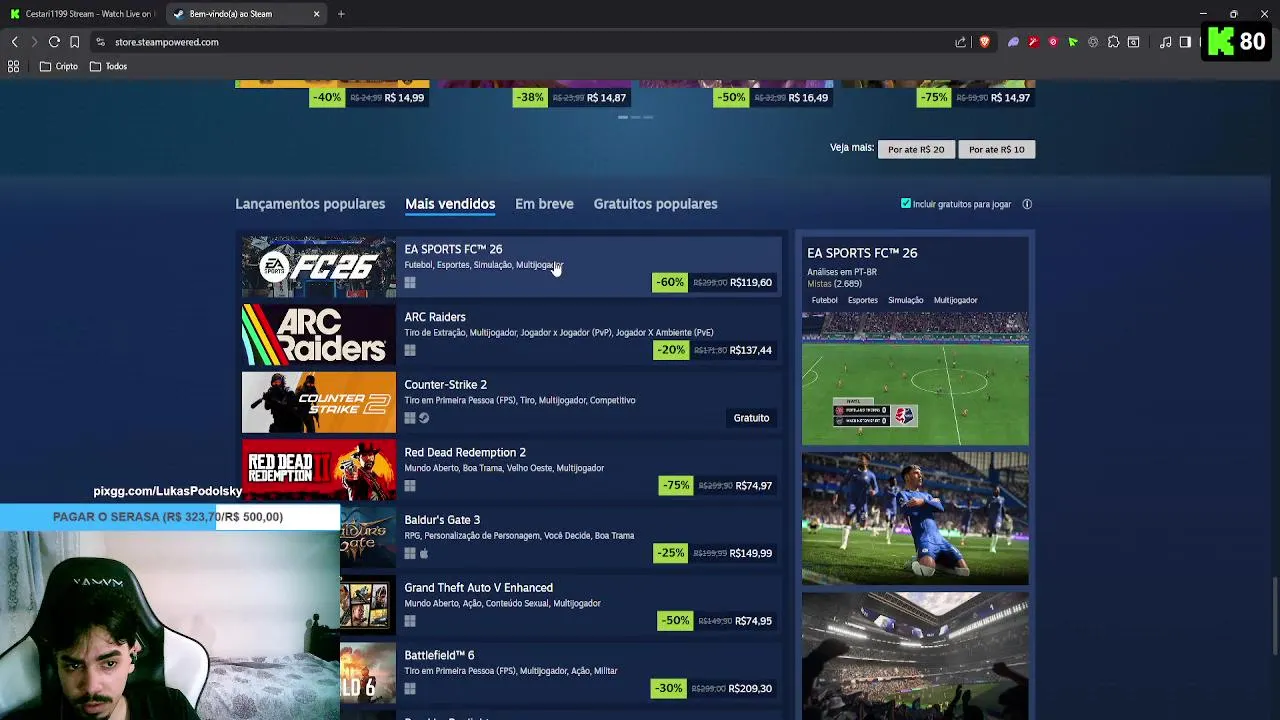Open the red magic wand extension

click(x=1033, y=42)
